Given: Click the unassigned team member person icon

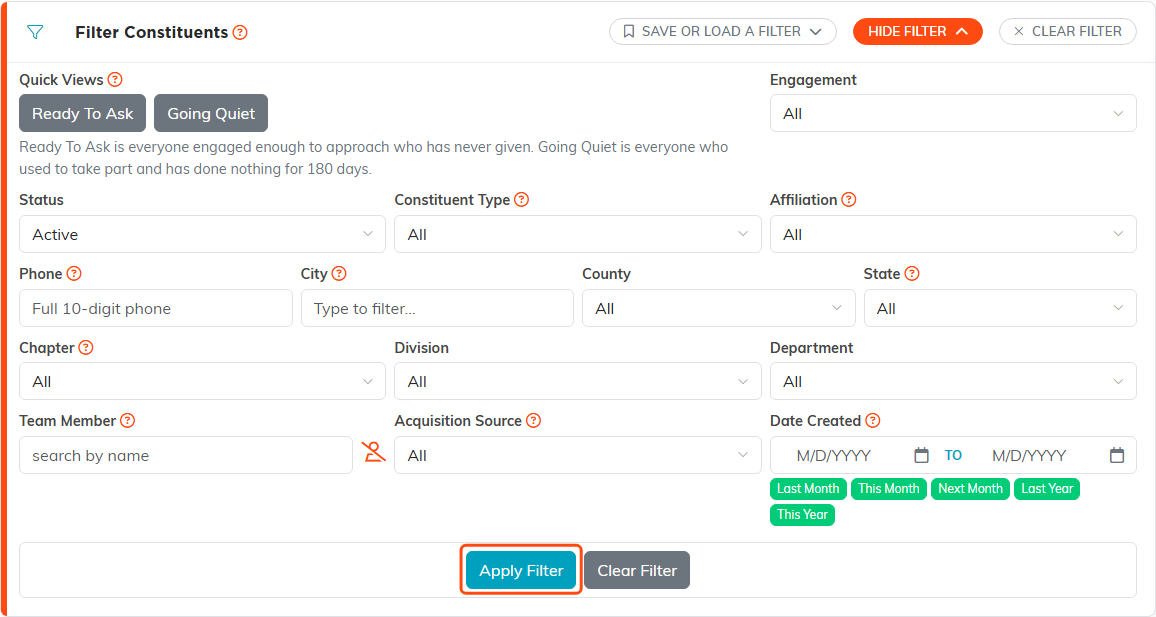Looking at the screenshot, I should tap(374, 452).
